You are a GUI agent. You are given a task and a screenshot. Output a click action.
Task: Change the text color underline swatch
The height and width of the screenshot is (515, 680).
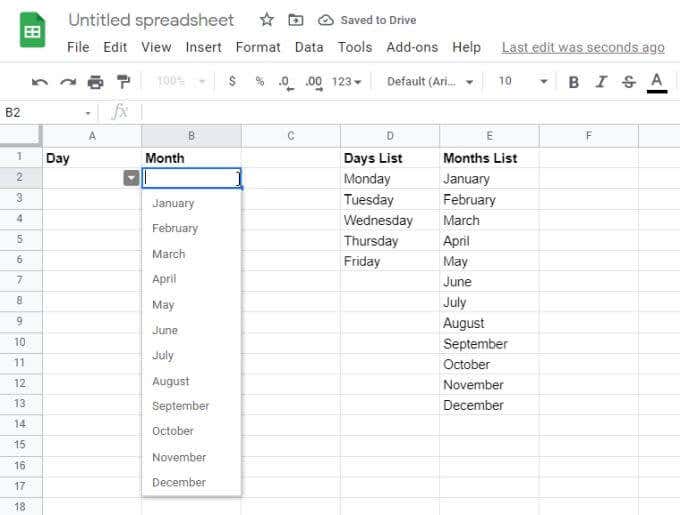pyautogui.click(x=657, y=82)
